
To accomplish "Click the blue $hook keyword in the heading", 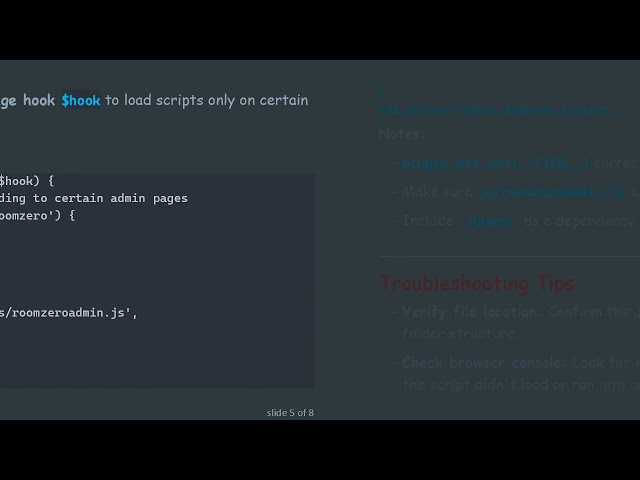I will [x=81, y=100].
